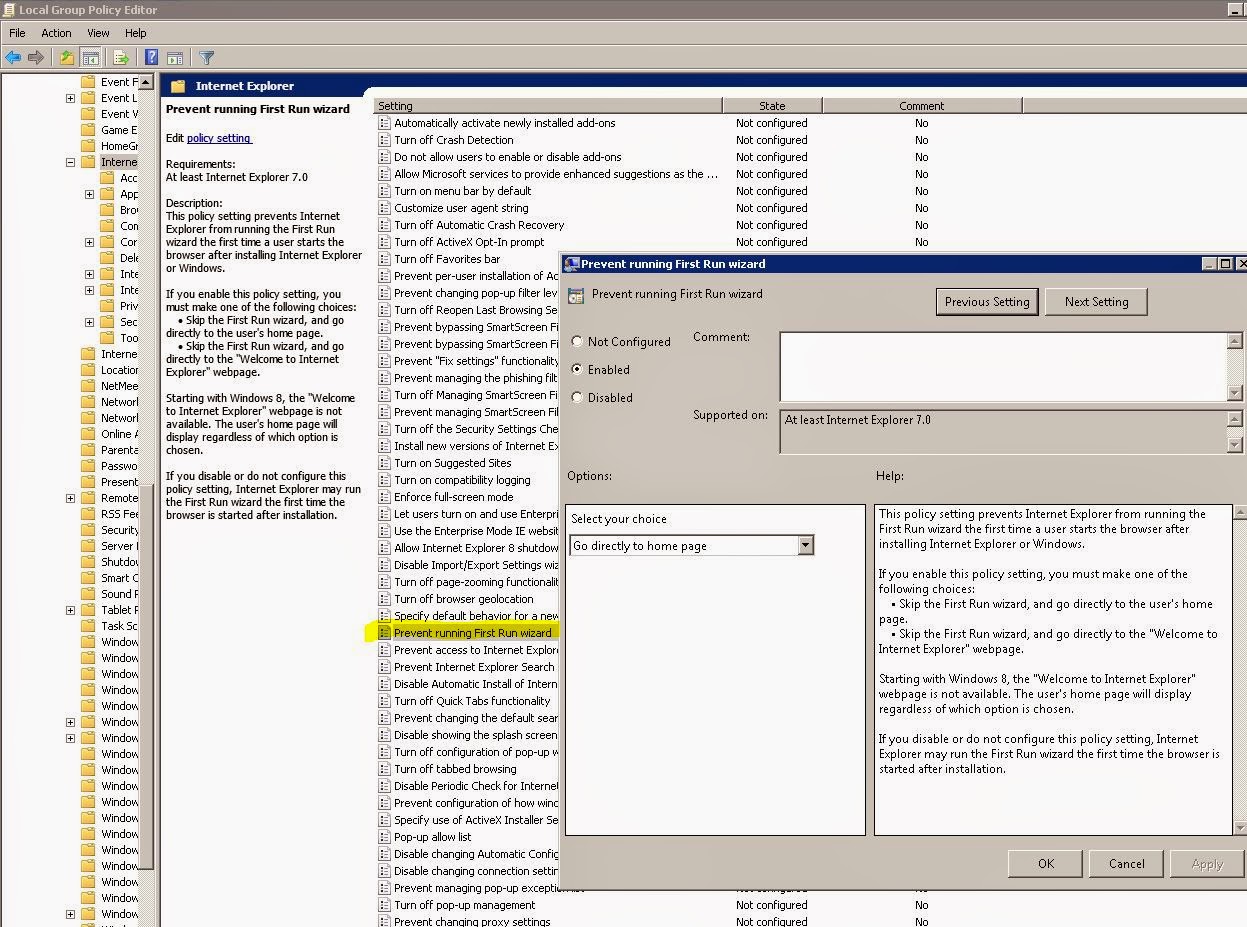Click policy icon beside Turn on Suggested Sites
The height and width of the screenshot is (927, 1247).
[384, 463]
